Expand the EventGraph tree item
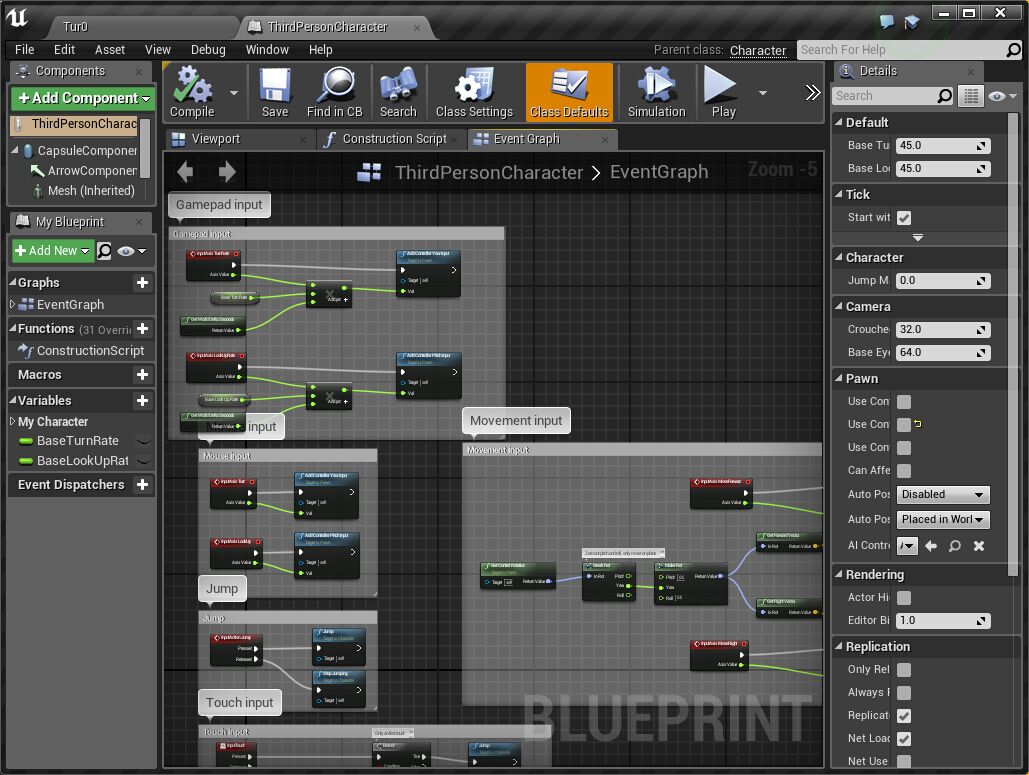1029x775 pixels. click(12, 304)
